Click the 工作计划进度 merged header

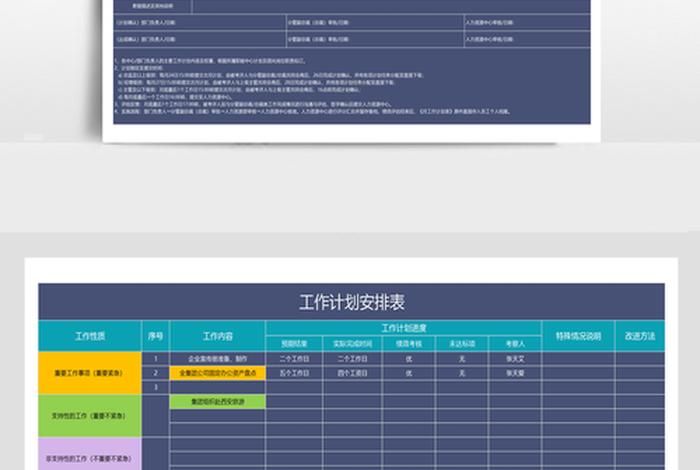click(x=404, y=328)
